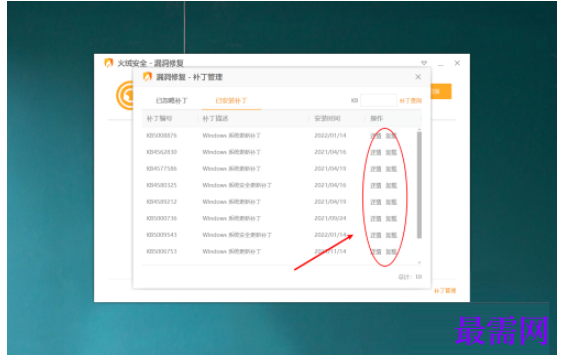This screenshot has height=362, width=567.
Task: Click the 安装时间 column header
Action: [x=327, y=119]
